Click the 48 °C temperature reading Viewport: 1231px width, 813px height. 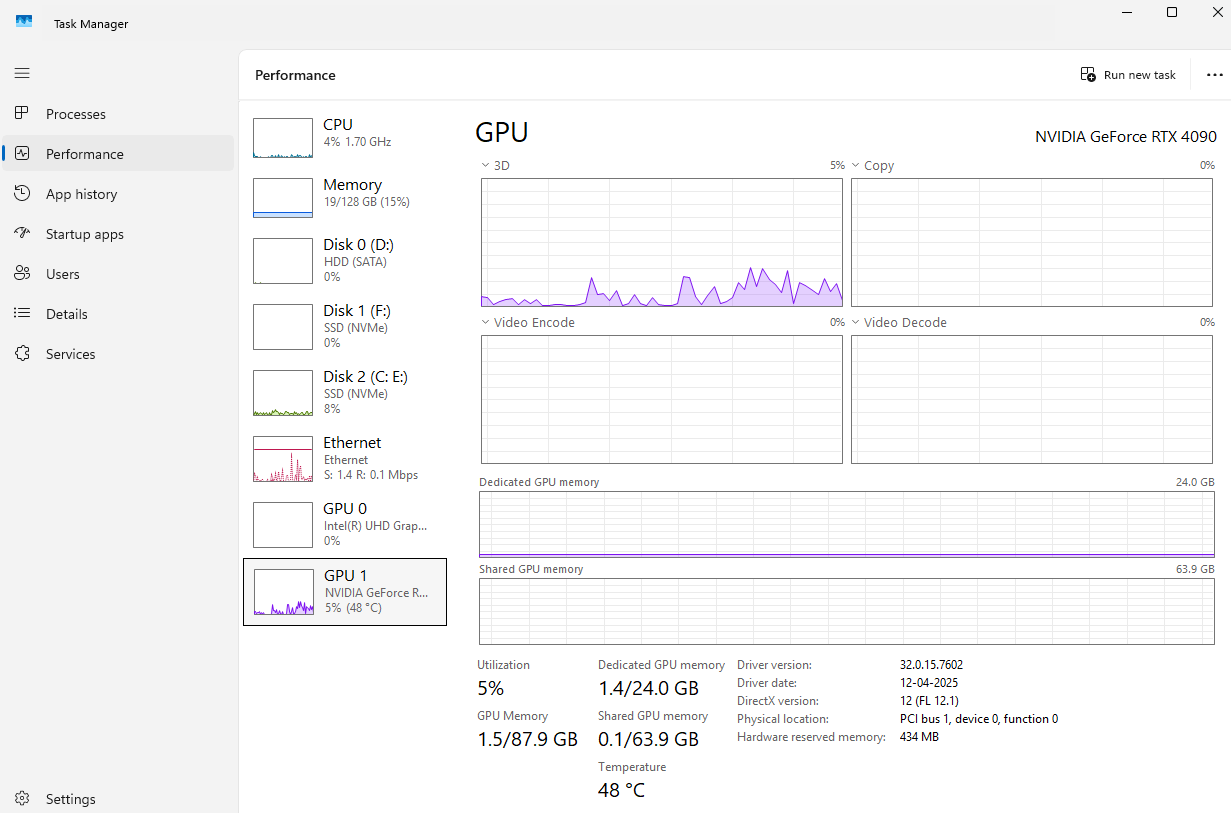(621, 790)
